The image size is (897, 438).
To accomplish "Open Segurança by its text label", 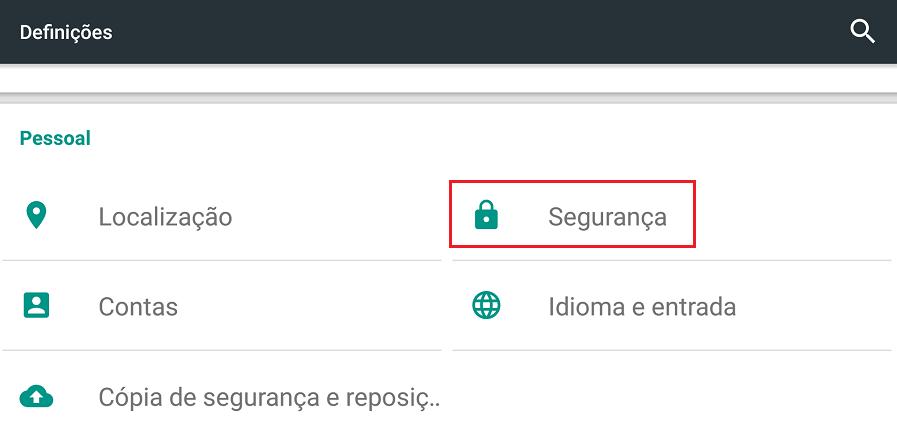I will click(607, 216).
